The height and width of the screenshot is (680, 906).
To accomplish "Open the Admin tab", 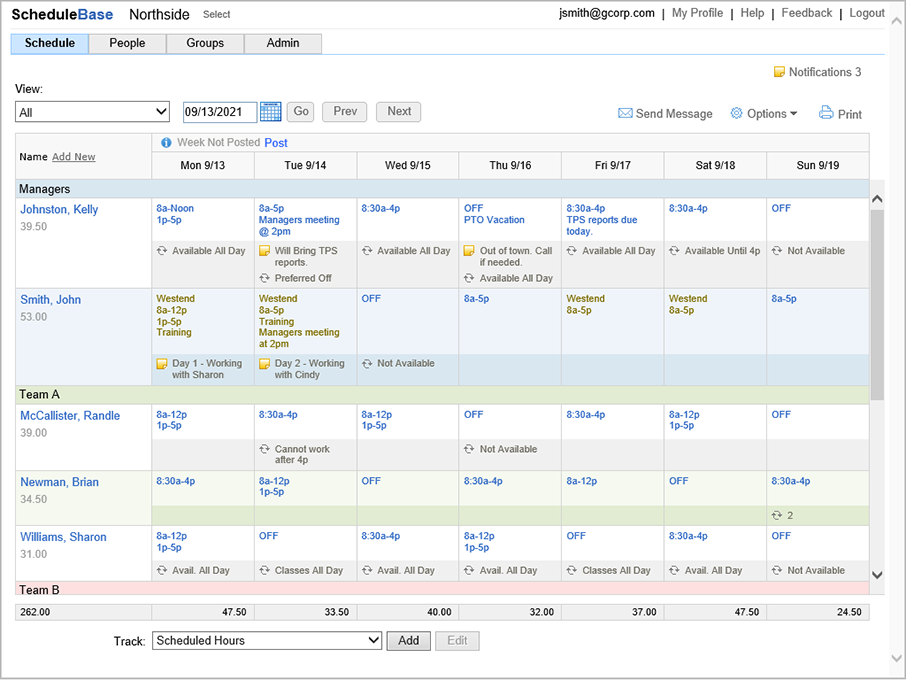I will click(x=283, y=44).
